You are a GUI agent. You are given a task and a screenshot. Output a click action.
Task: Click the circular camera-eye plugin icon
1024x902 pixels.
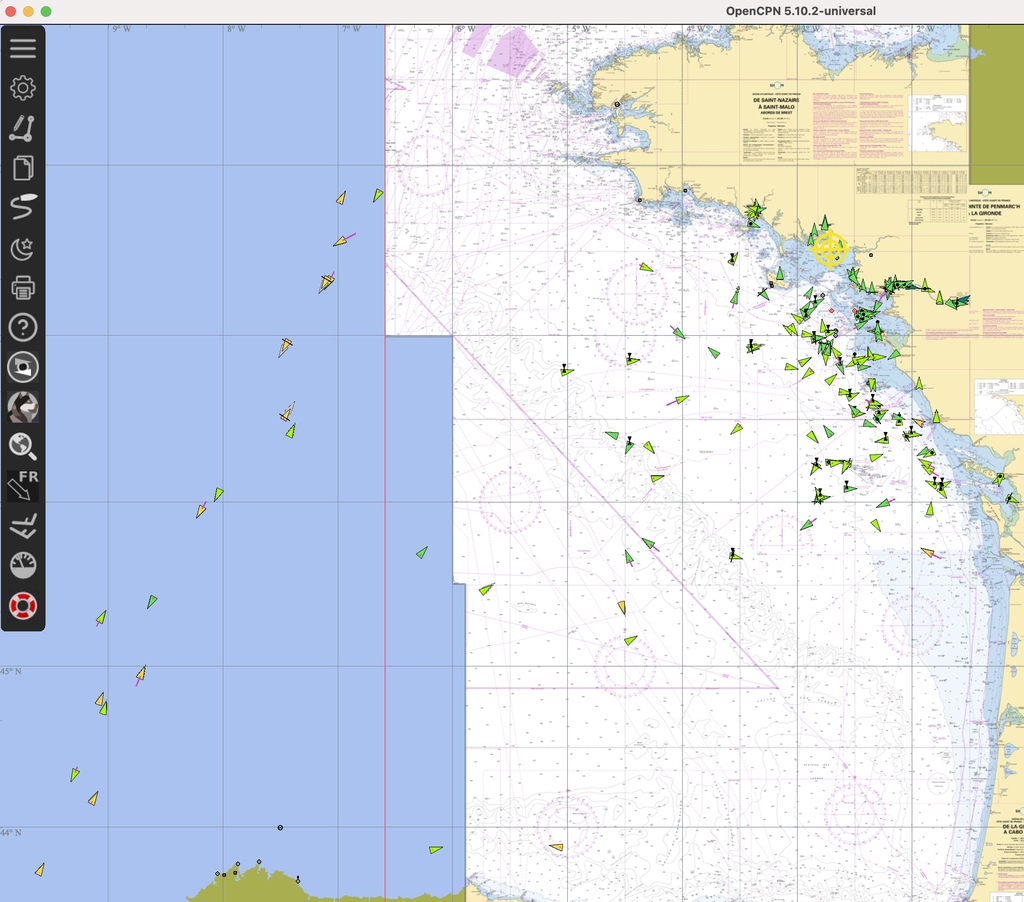point(23,367)
